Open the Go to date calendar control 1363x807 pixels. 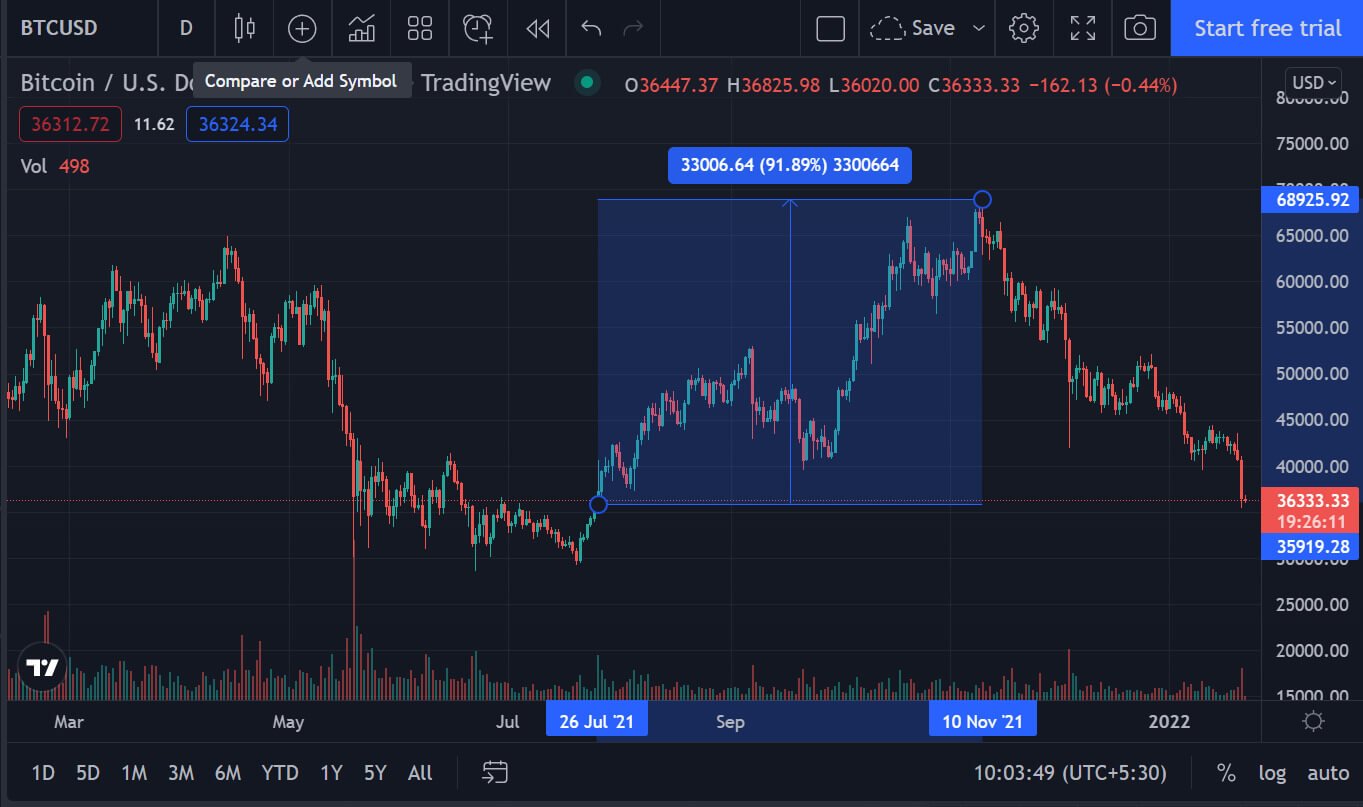[x=493, y=772]
